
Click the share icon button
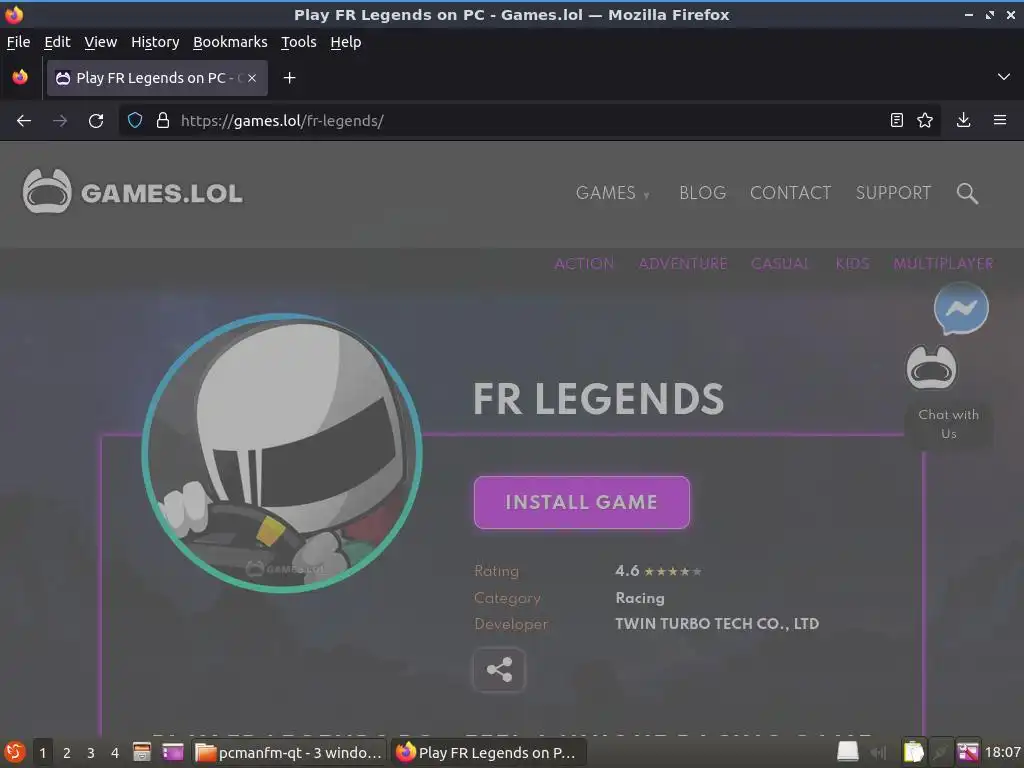499,670
